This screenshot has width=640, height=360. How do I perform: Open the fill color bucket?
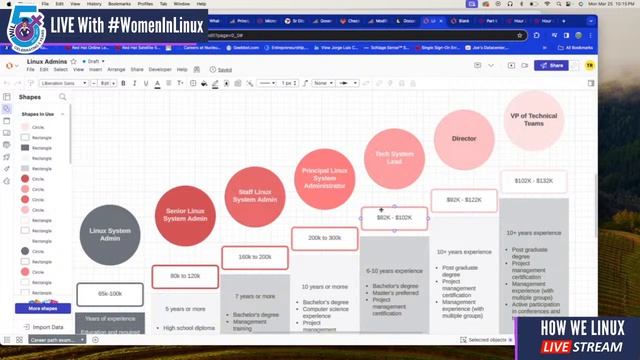point(204,83)
